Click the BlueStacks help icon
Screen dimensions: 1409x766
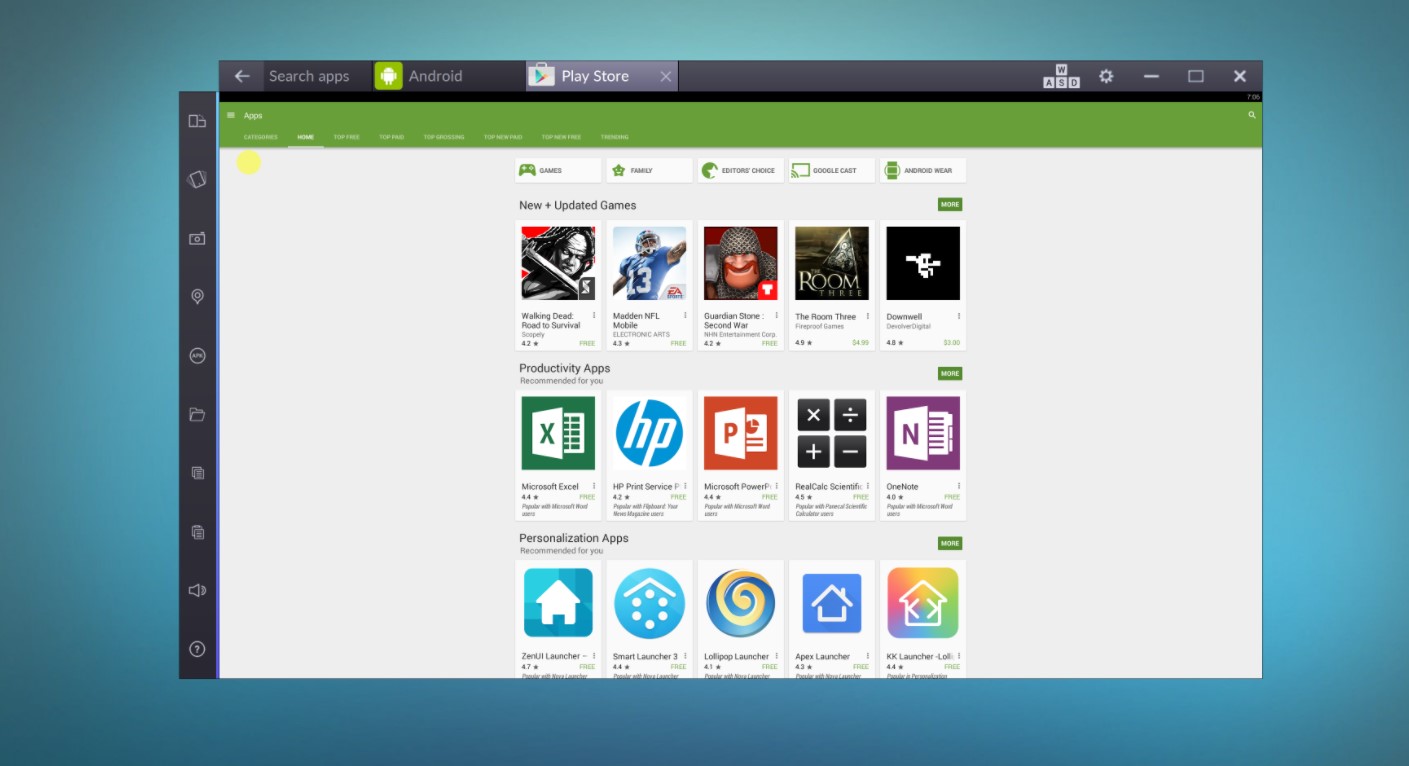(x=197, y=648)
